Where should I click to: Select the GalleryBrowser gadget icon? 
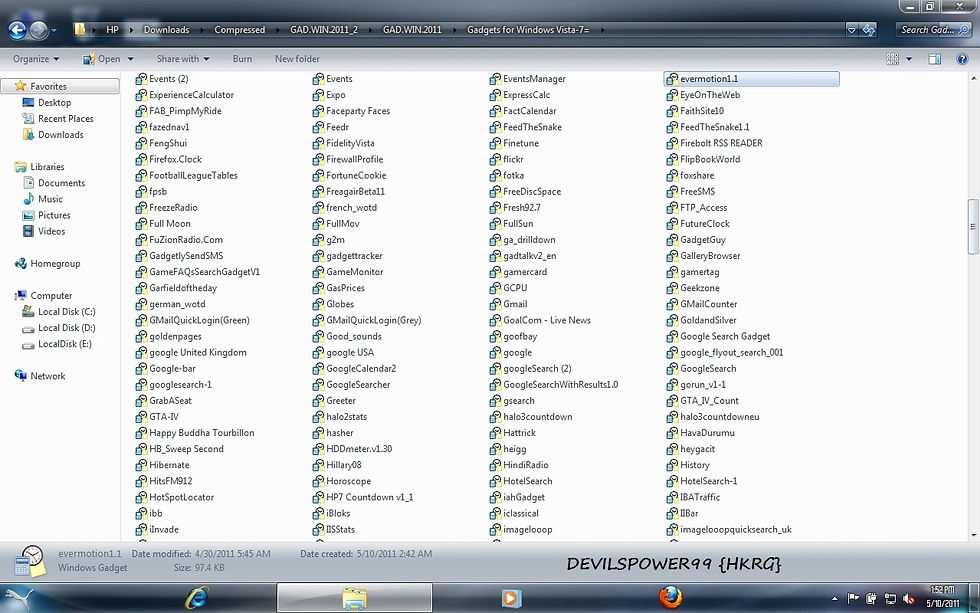click(x=672, y=256)
